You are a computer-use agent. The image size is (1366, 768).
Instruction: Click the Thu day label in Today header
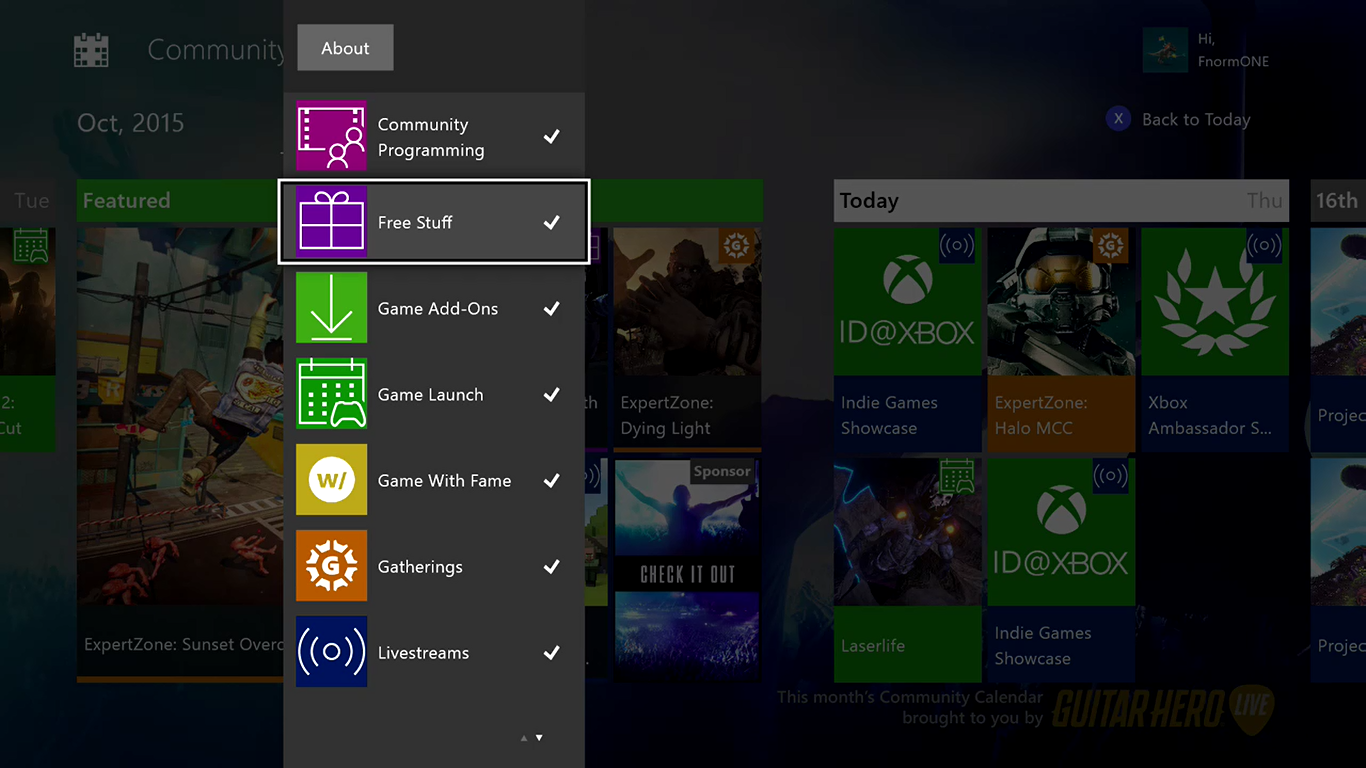pyautogui.click(x=1264, y=201)
